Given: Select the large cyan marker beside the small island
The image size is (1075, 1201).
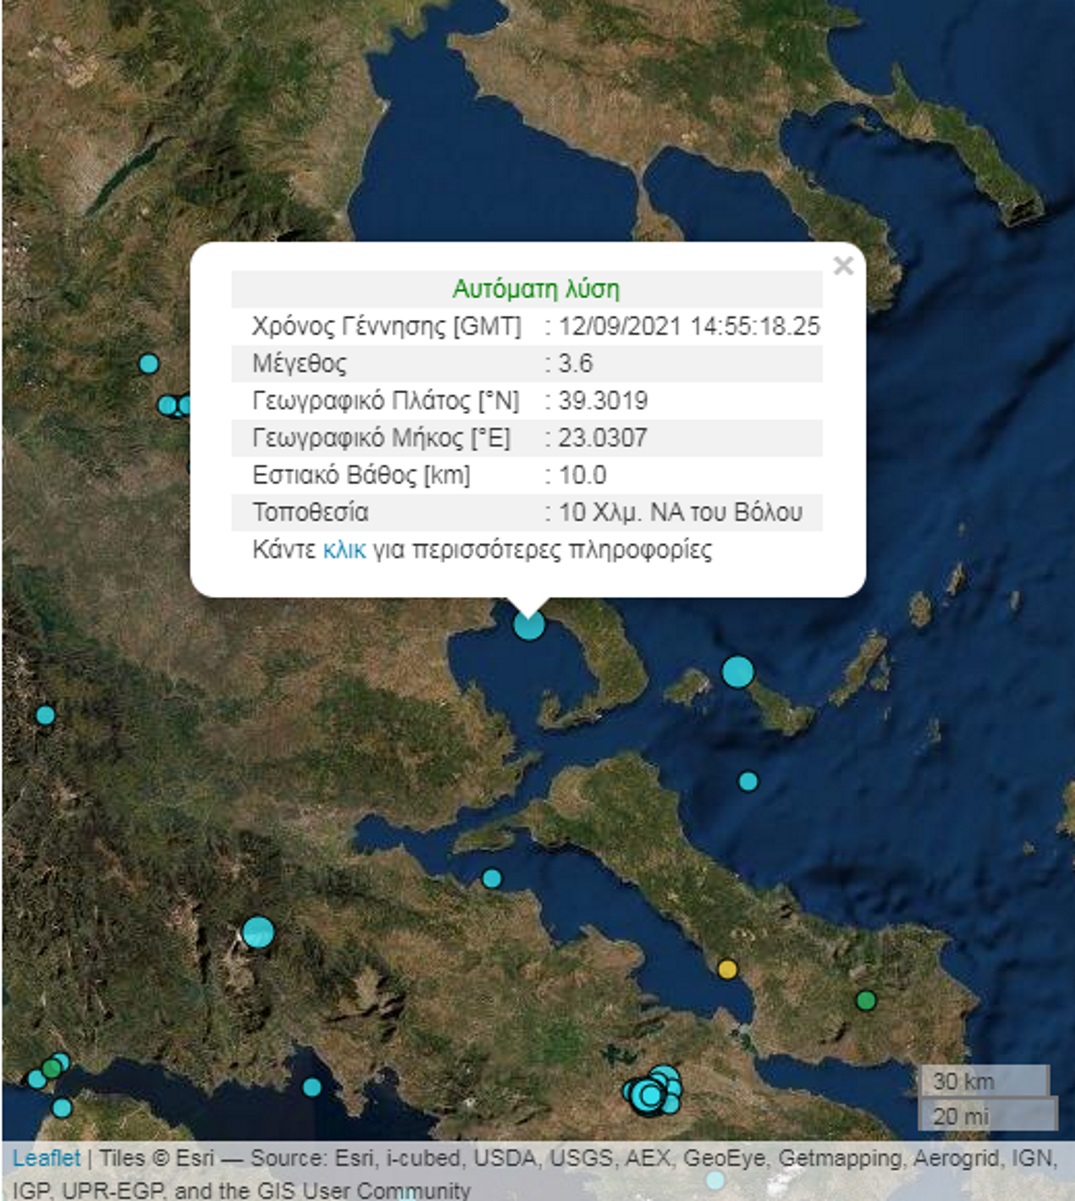Looking at the screenshot, I should click(x=737, y=672).
